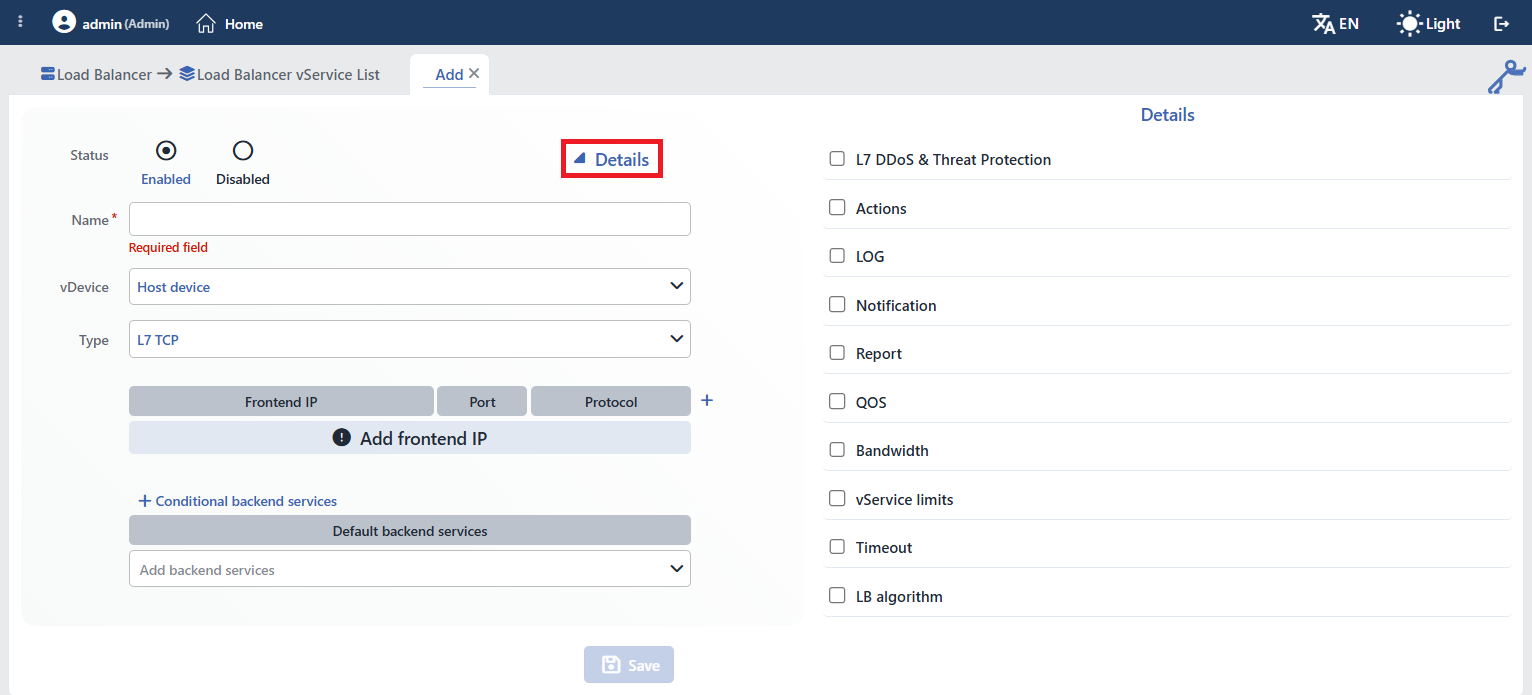
Task: Enable the LOG checkbox
Action: (x=837, y=256)
